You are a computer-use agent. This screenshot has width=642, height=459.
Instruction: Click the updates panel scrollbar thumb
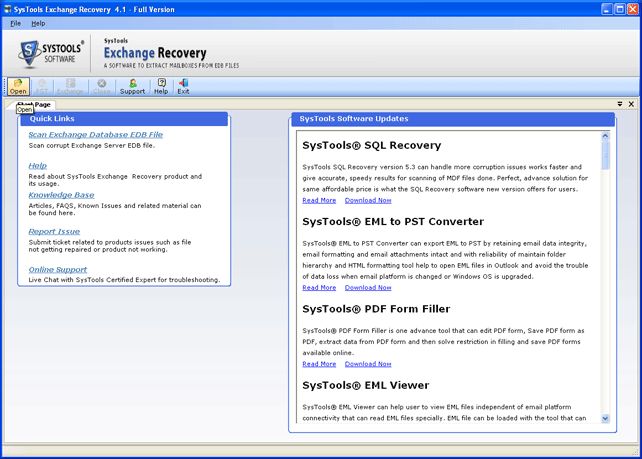[x=605, y=156]
